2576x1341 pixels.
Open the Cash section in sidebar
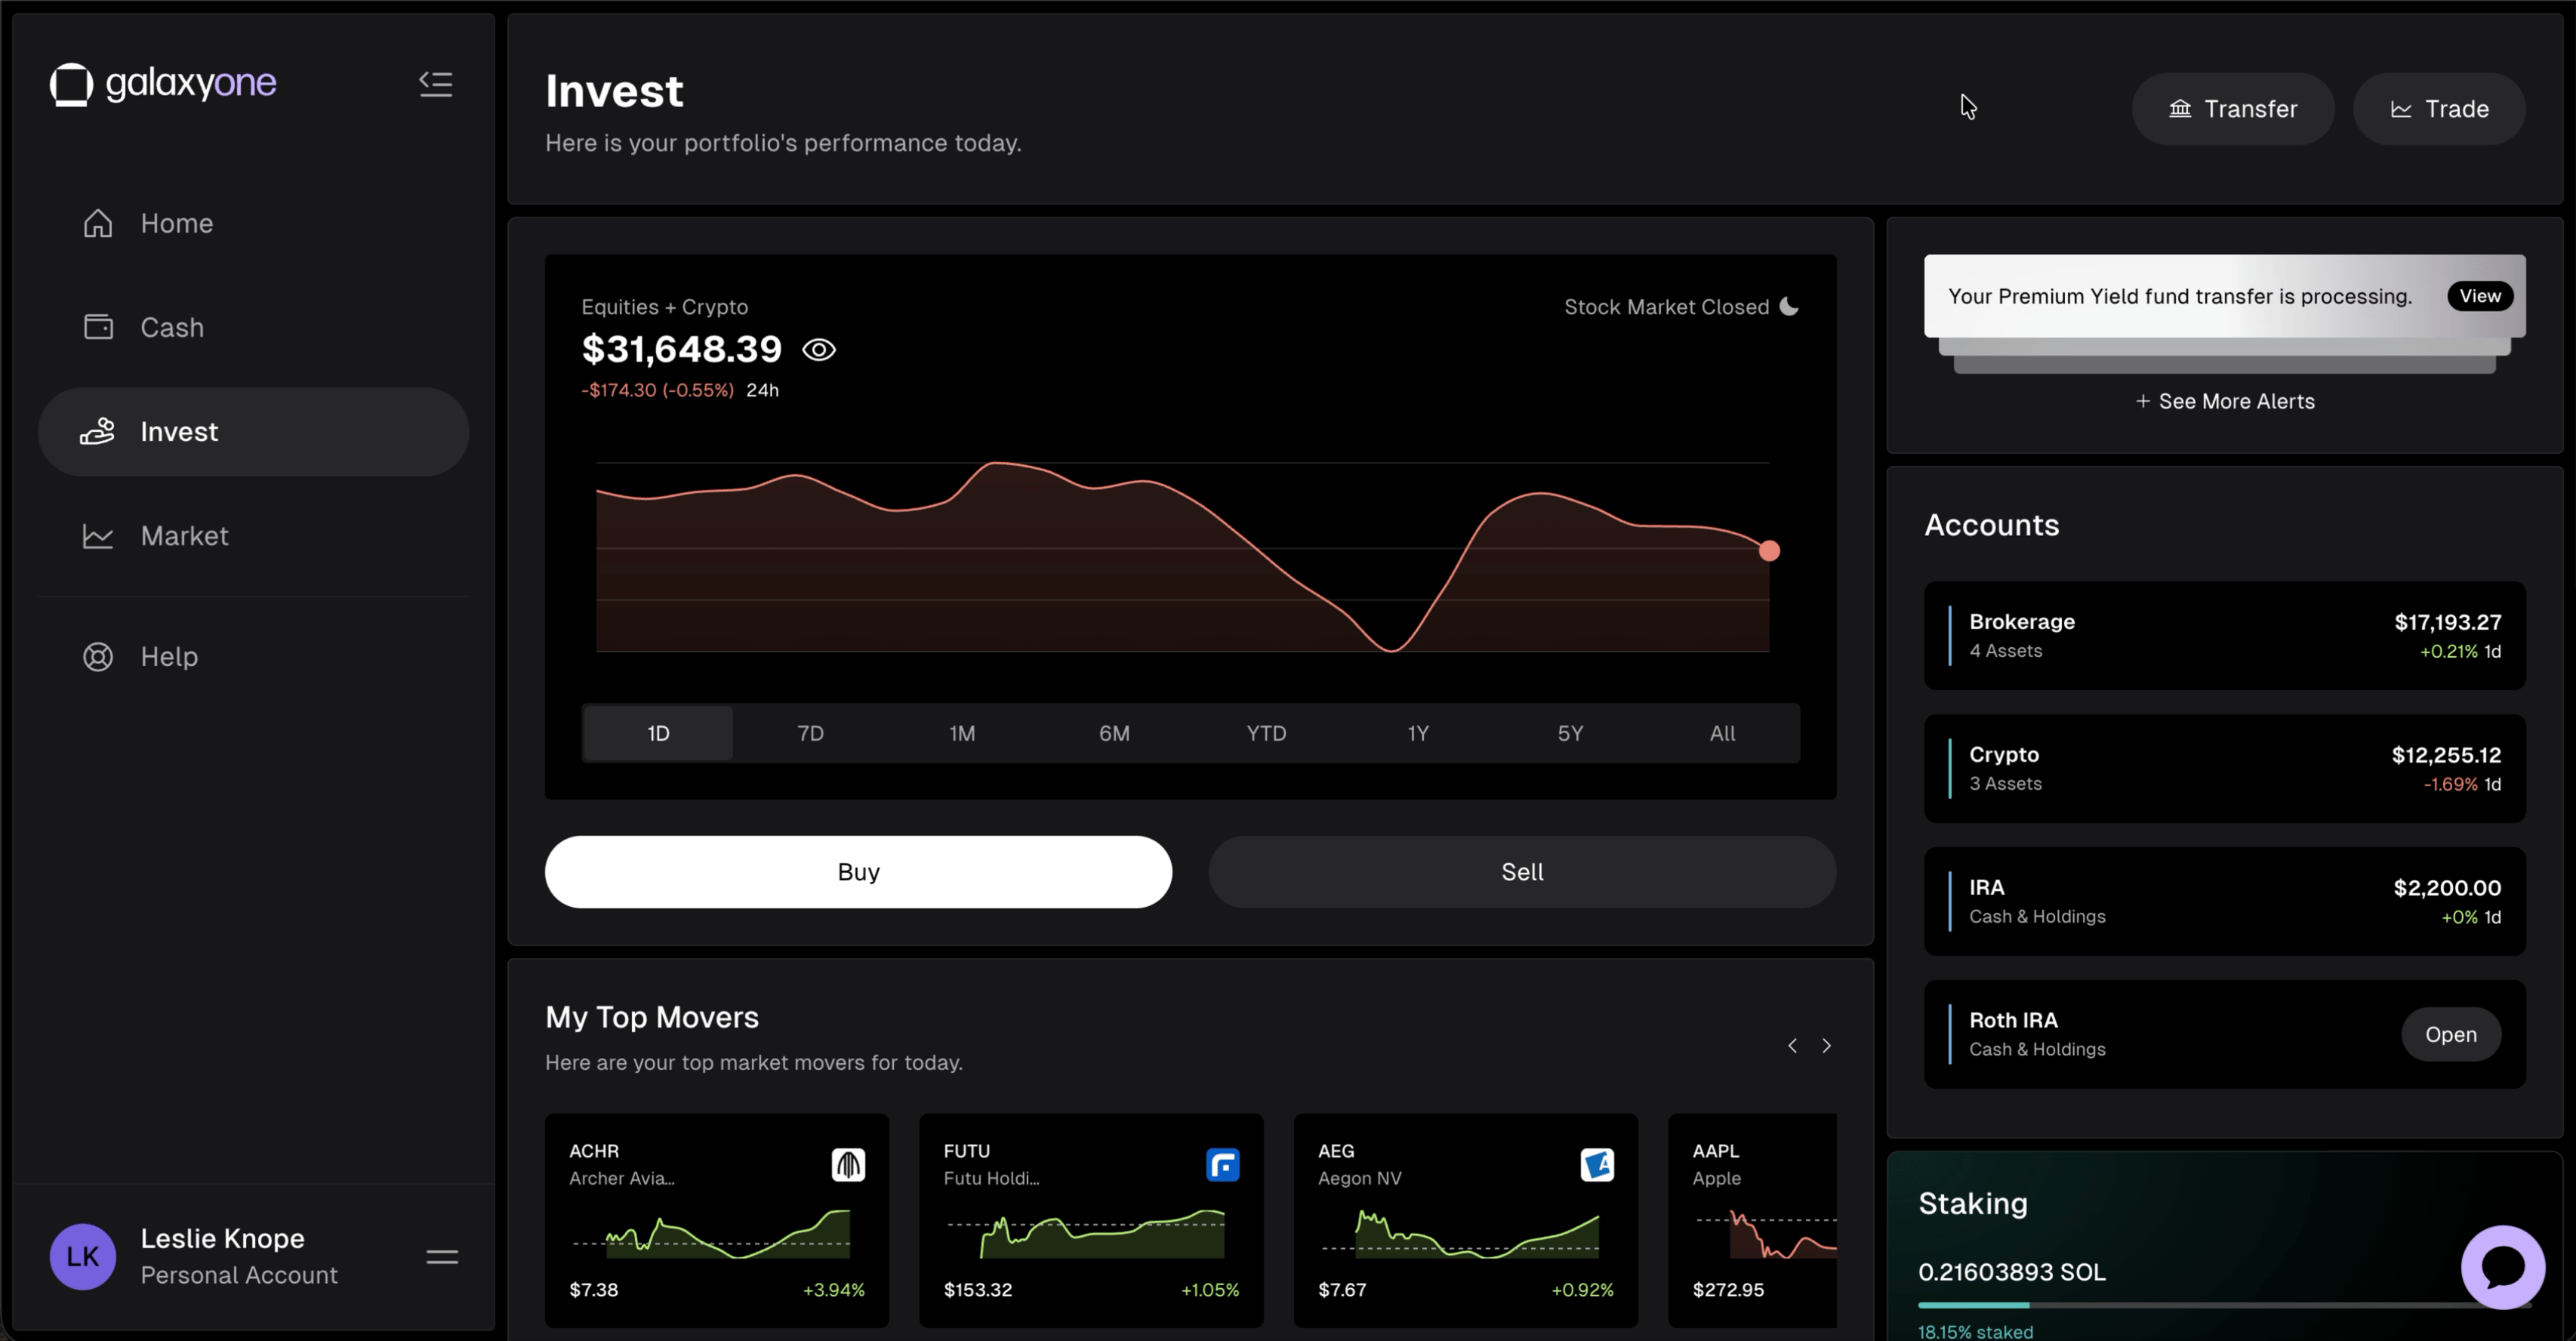(x=172, y=327)
